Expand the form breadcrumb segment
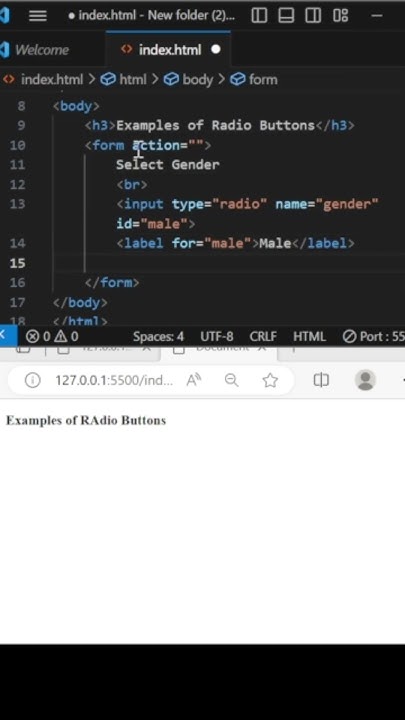 coord(254,79)
